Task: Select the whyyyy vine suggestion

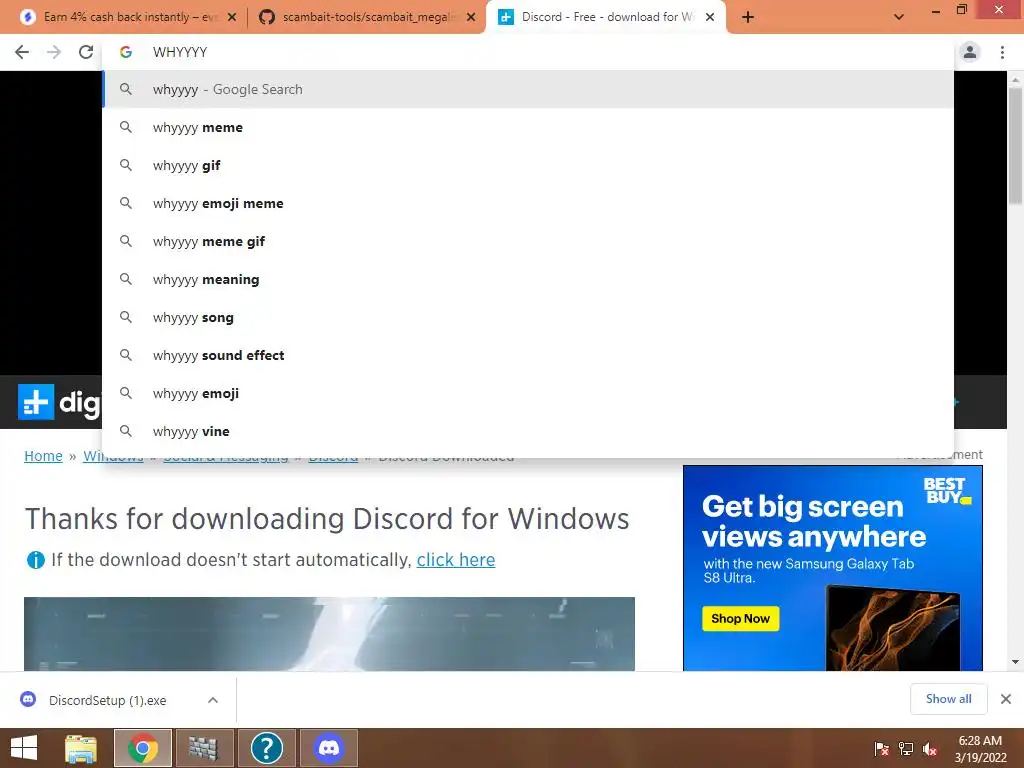Action: (528, 431)
